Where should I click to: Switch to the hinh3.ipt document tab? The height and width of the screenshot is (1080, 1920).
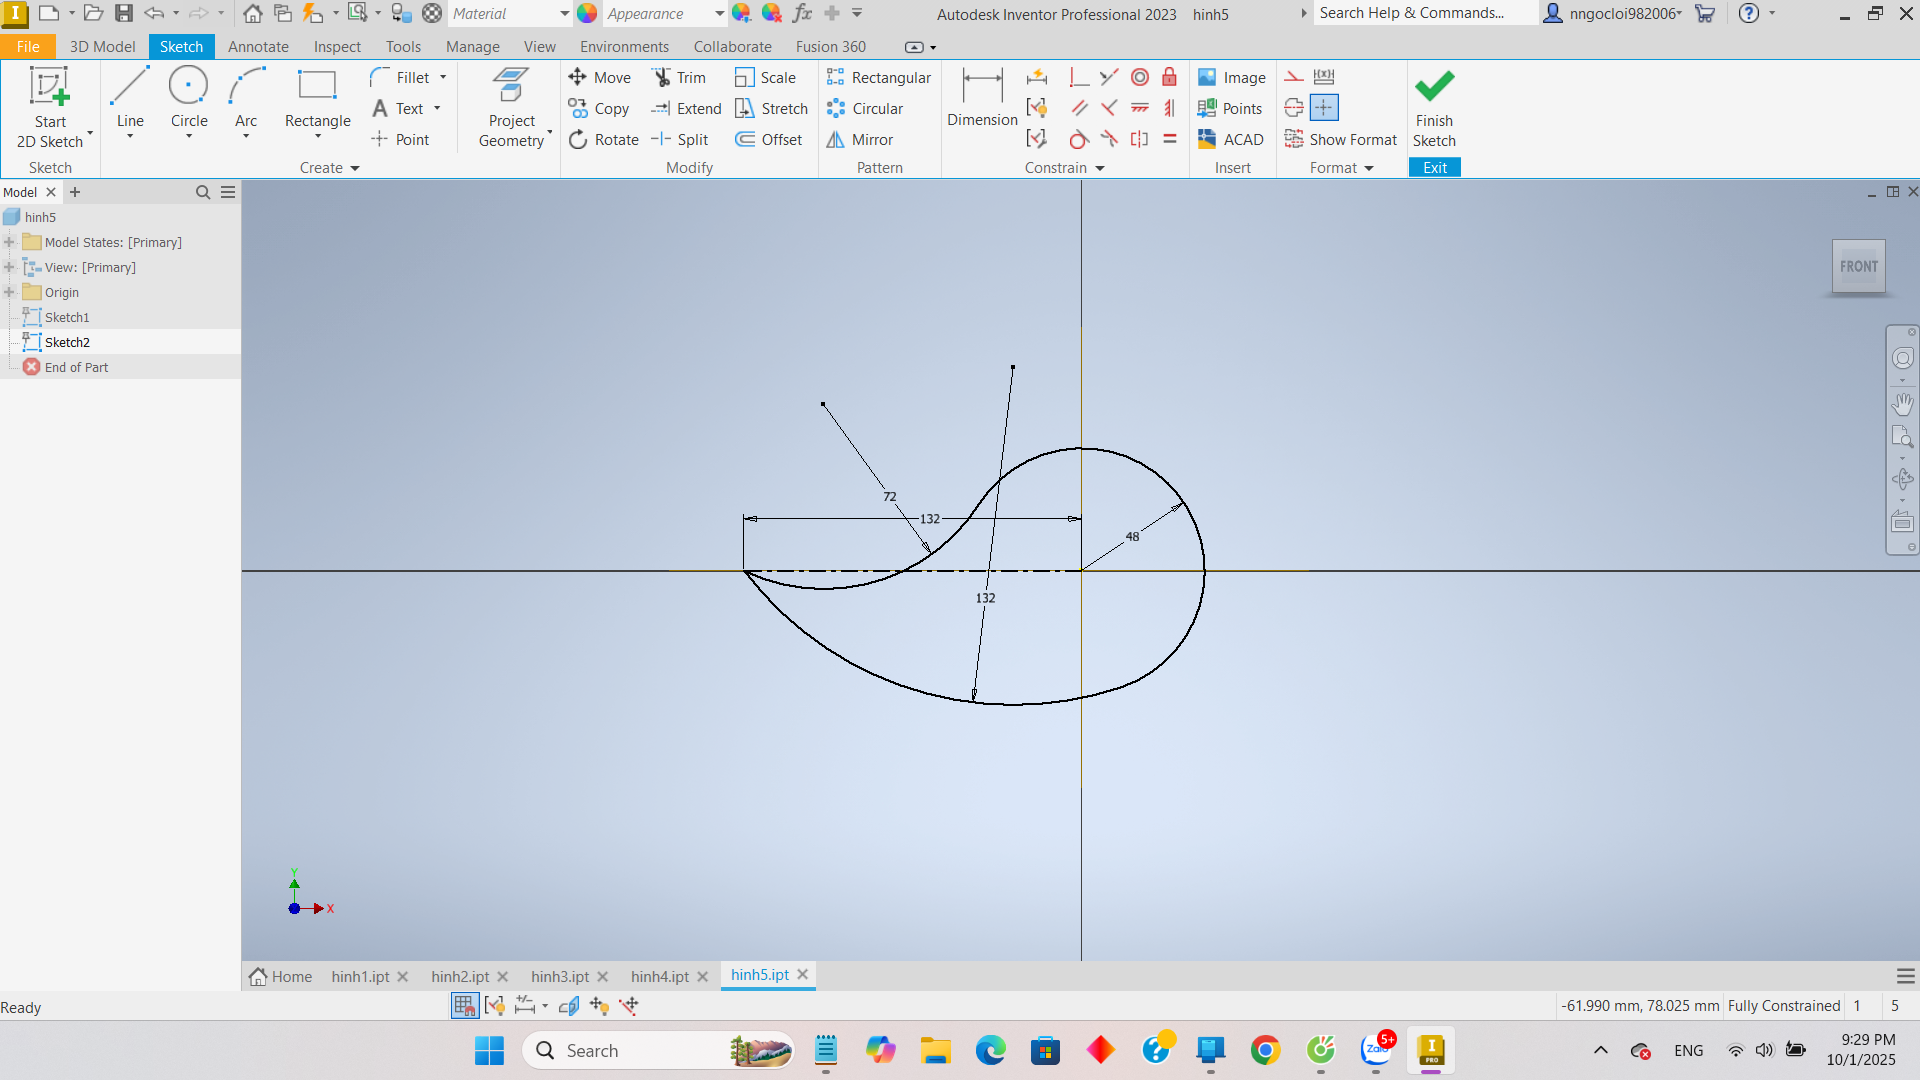(x=559, y=976)
